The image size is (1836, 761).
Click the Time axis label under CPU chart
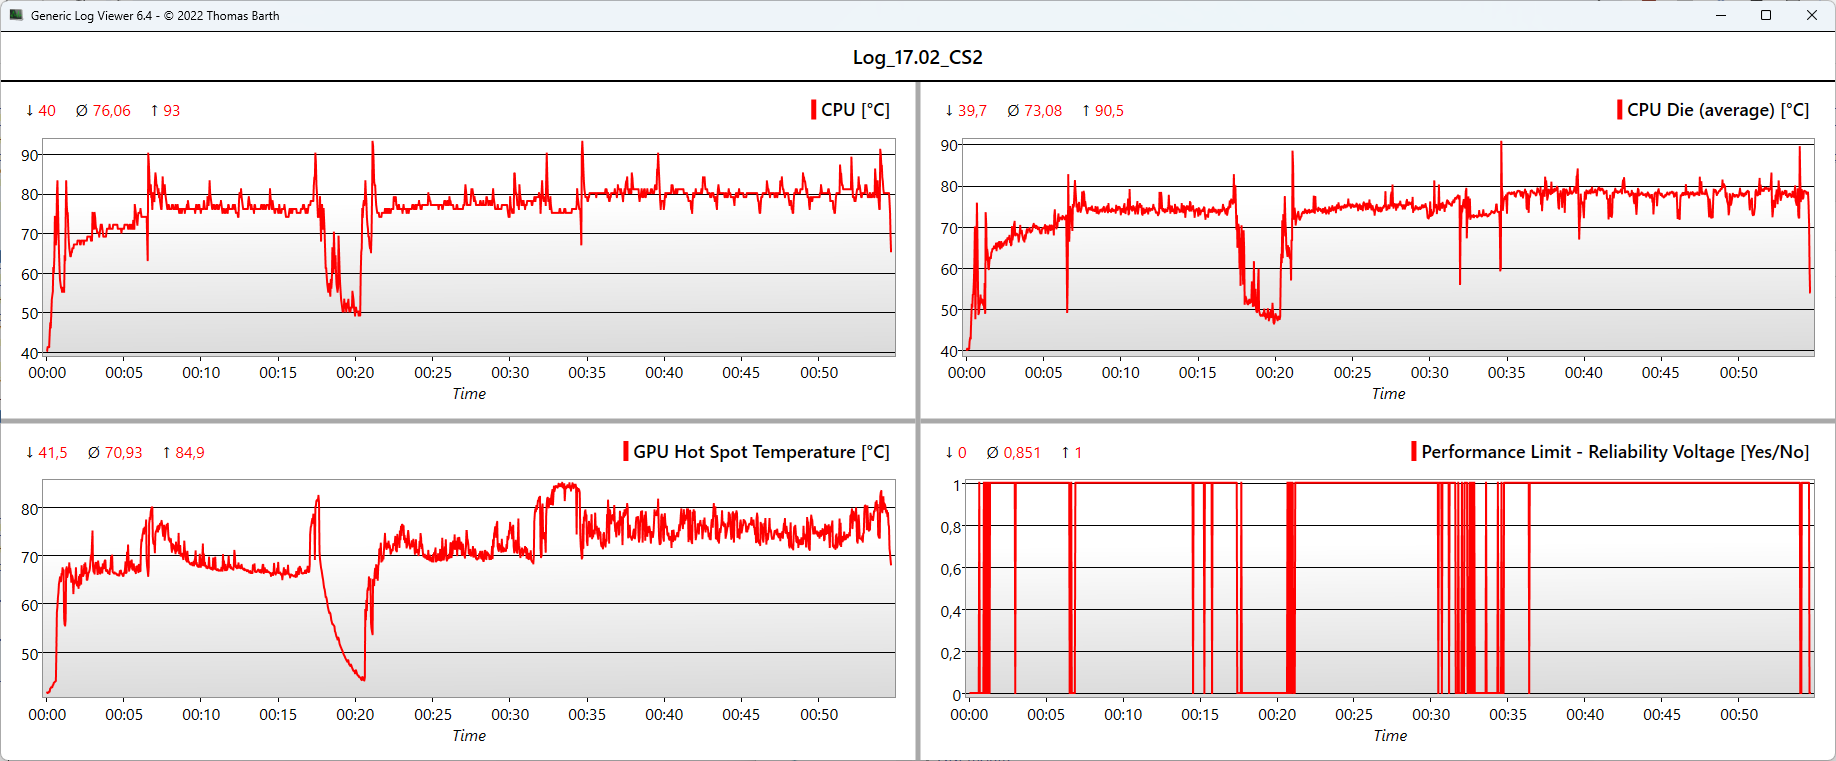469,394
